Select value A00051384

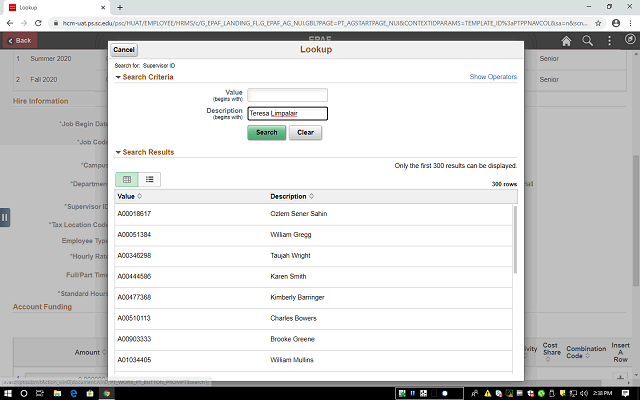click(134, 235)
